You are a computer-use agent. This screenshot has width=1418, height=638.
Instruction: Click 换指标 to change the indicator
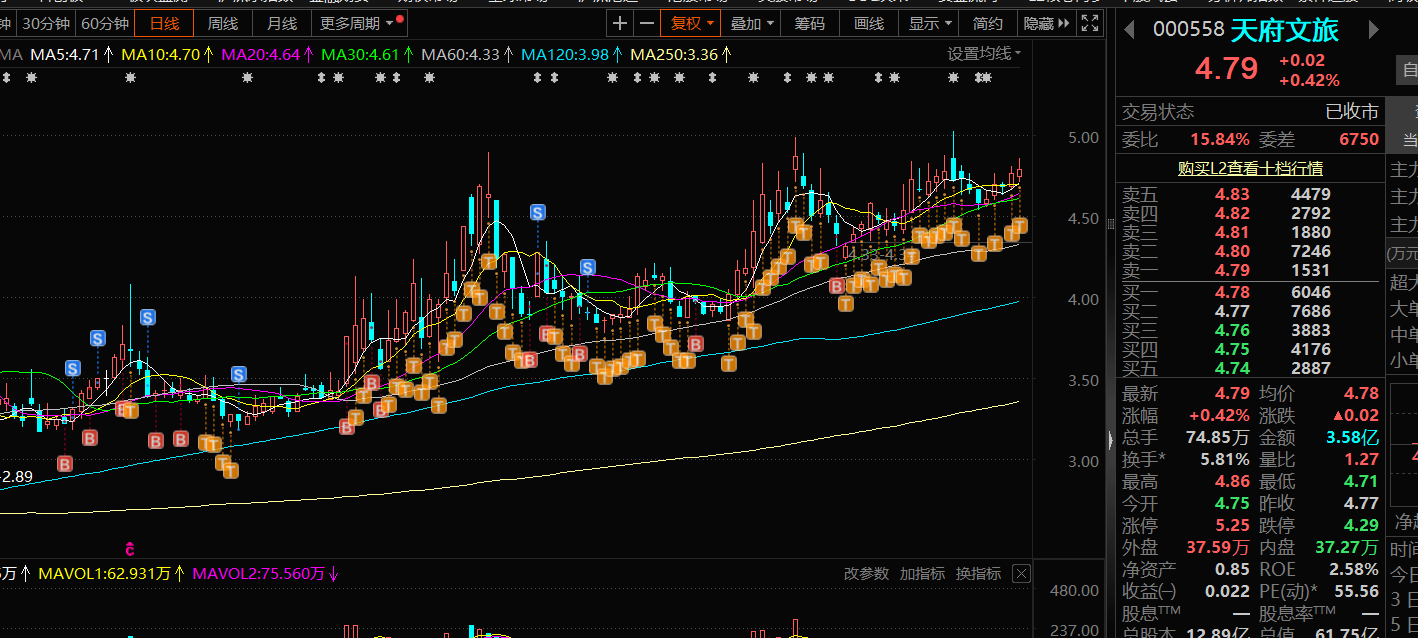[x=978, y=573]
